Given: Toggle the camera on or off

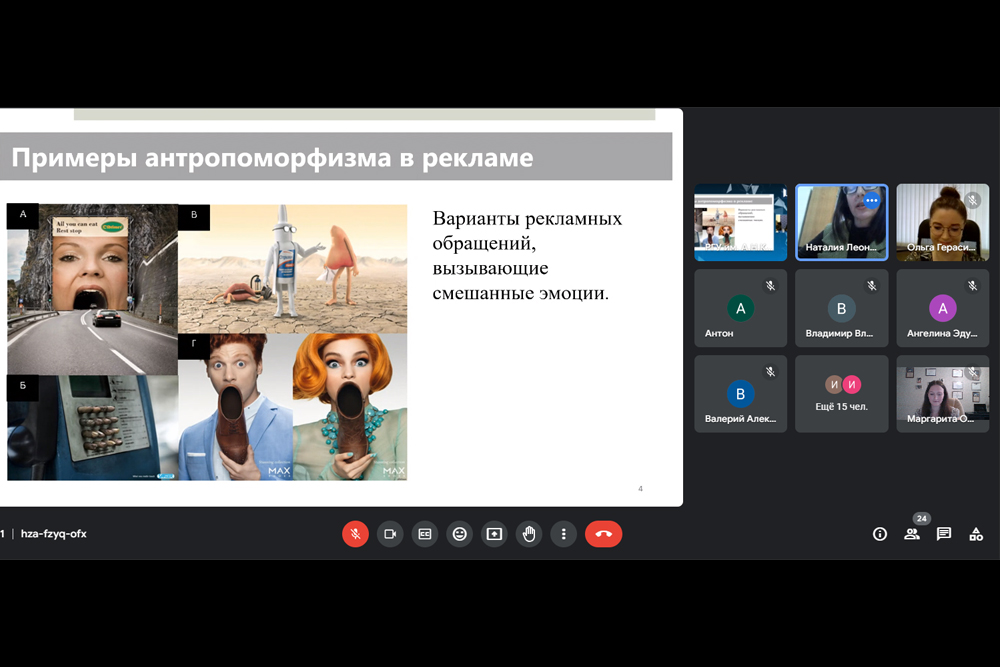Looking at the screenshot, I should [390, 534].
